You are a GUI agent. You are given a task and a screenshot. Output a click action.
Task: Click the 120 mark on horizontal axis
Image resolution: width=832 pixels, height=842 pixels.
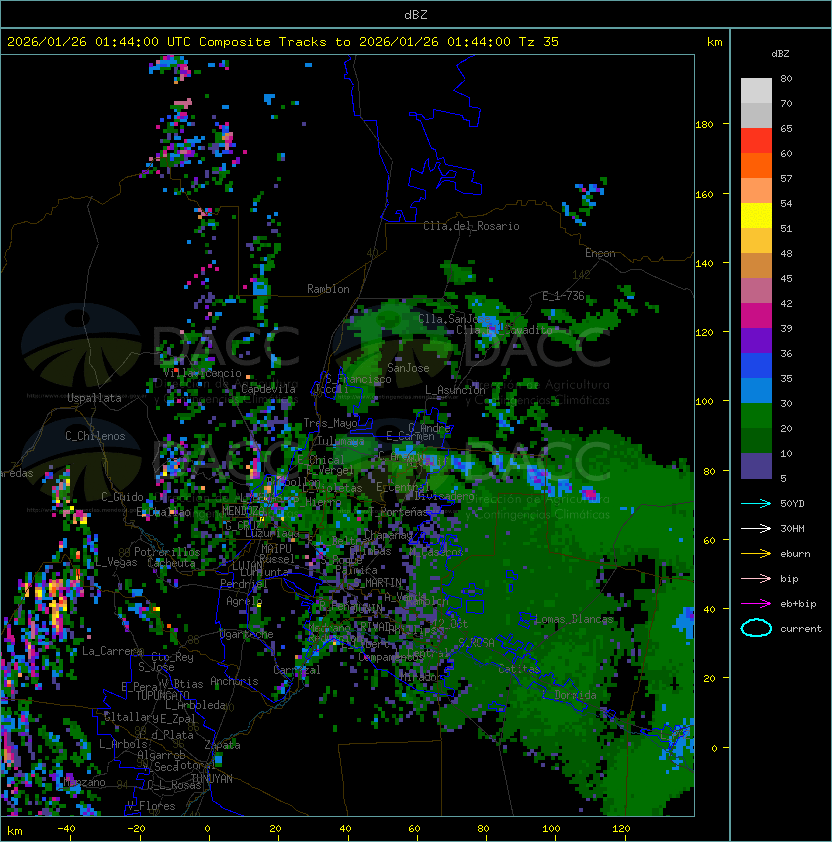coord(621,829)
